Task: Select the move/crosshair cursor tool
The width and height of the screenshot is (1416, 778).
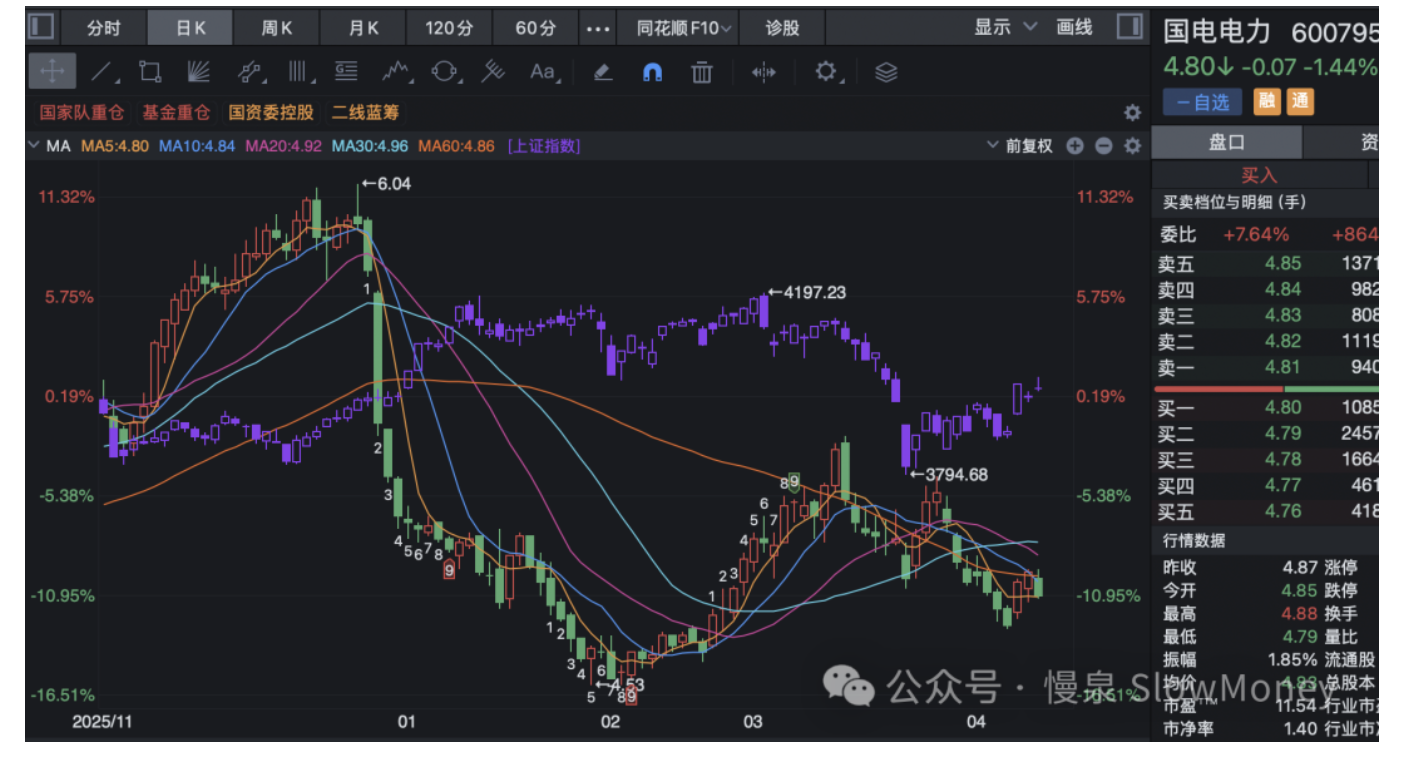Action: pyautogui.click(x=51, y=71)
